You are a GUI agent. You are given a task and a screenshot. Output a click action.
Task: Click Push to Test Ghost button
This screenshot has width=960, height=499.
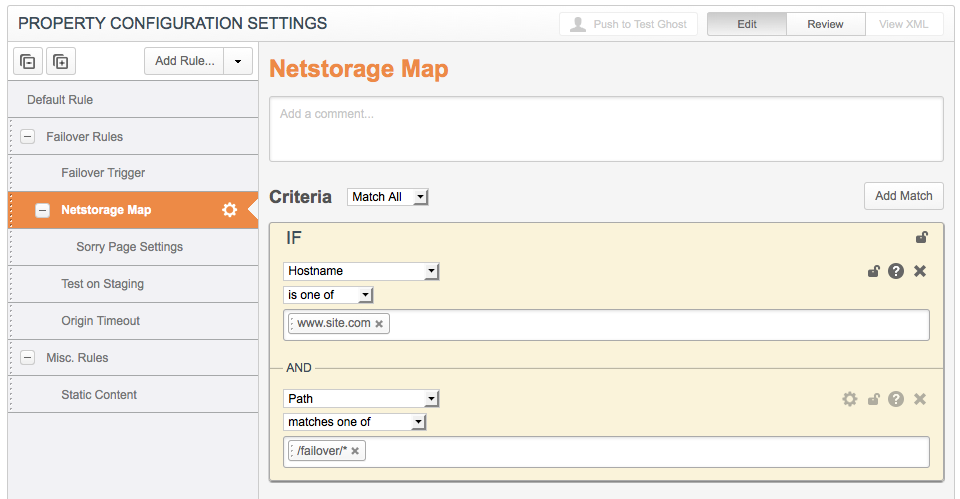tap(629, 24)
